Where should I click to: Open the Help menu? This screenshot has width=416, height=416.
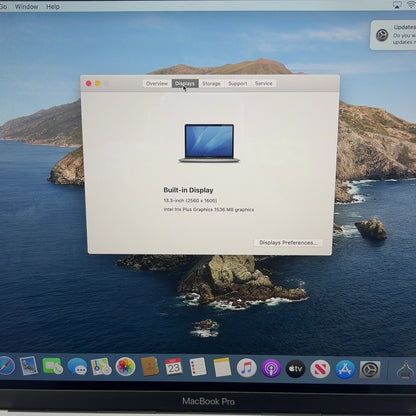pyautogui.click(x=53, y=7)
